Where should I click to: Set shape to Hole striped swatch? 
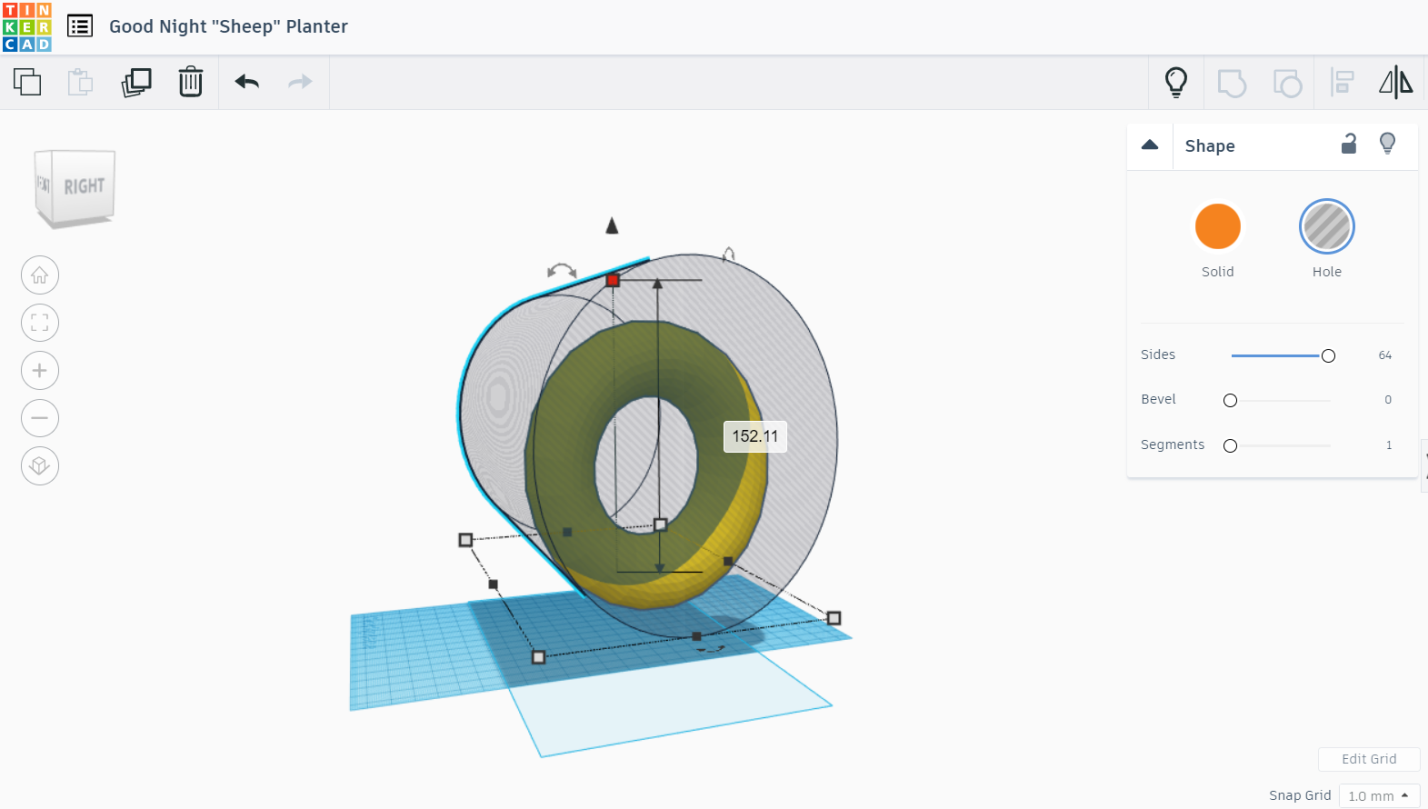[x=1327, y=226]
